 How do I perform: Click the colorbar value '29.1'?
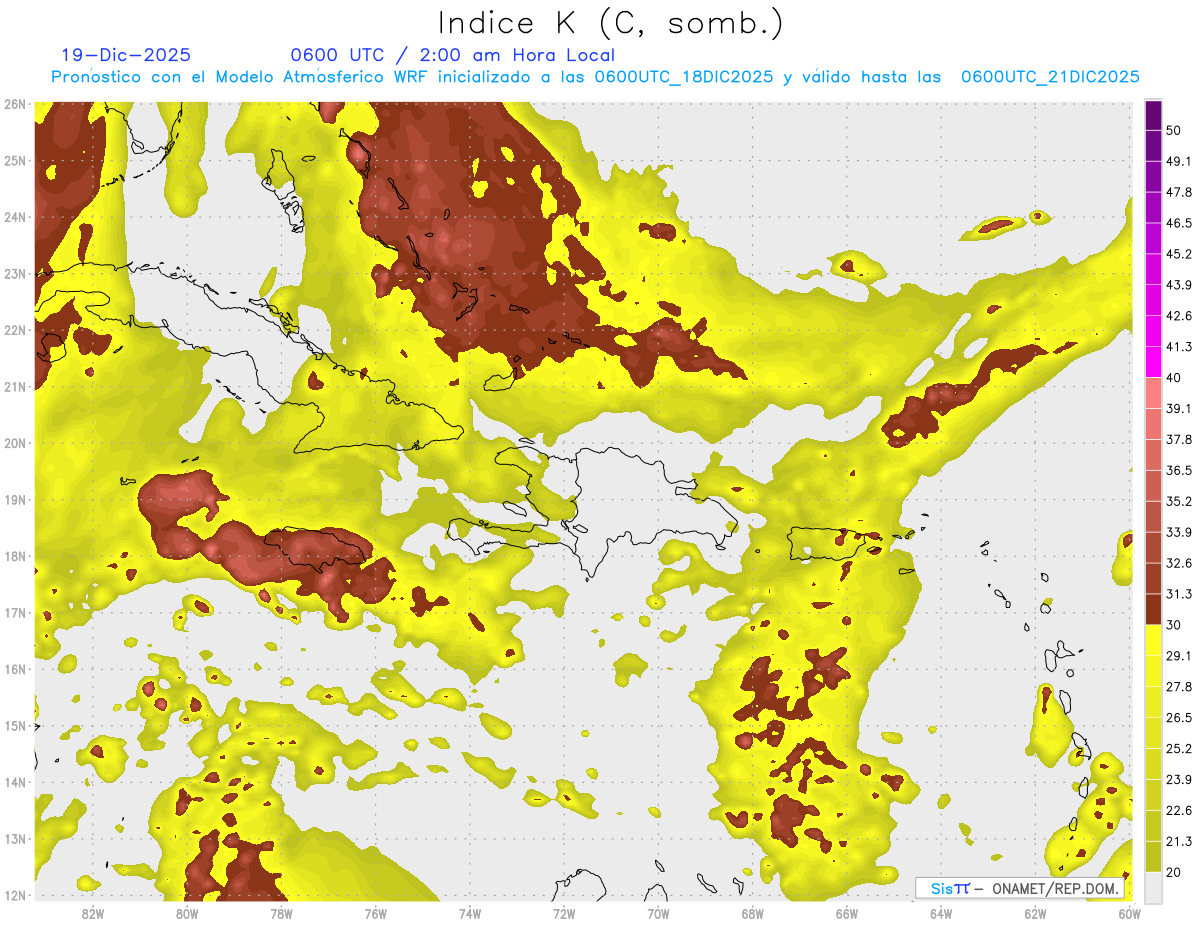point(1179,656)
